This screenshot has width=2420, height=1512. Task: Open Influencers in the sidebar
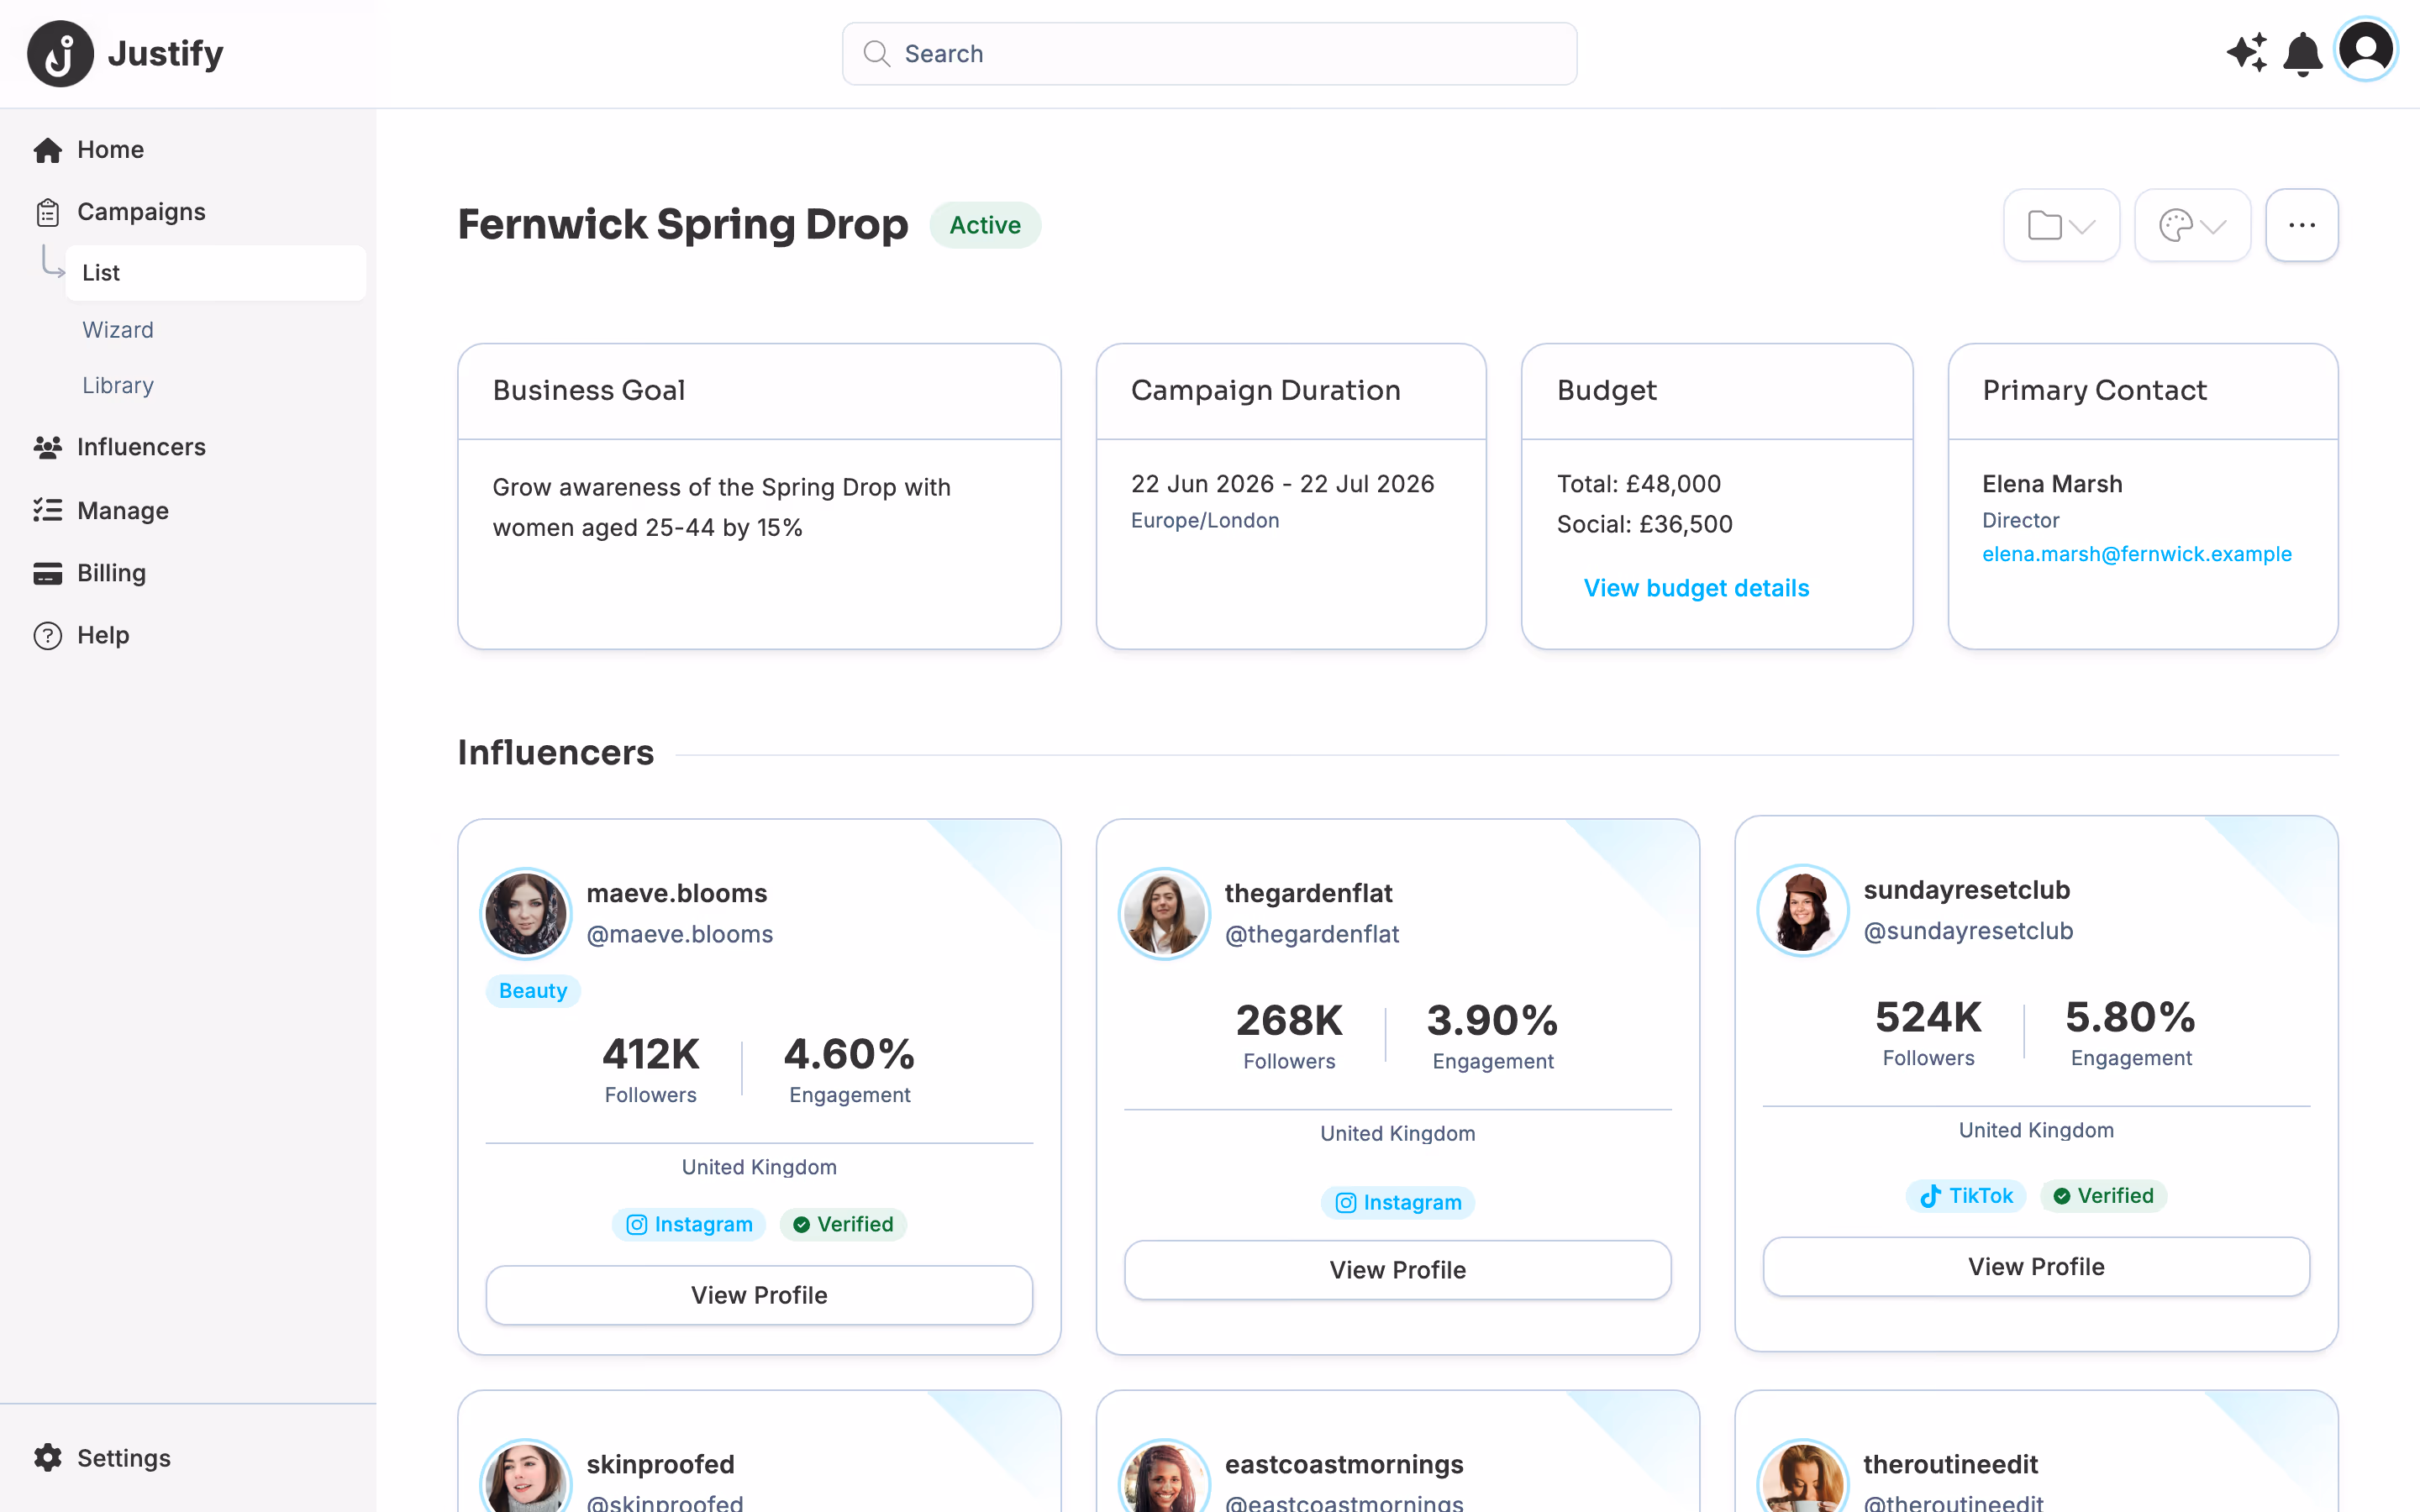141,447
